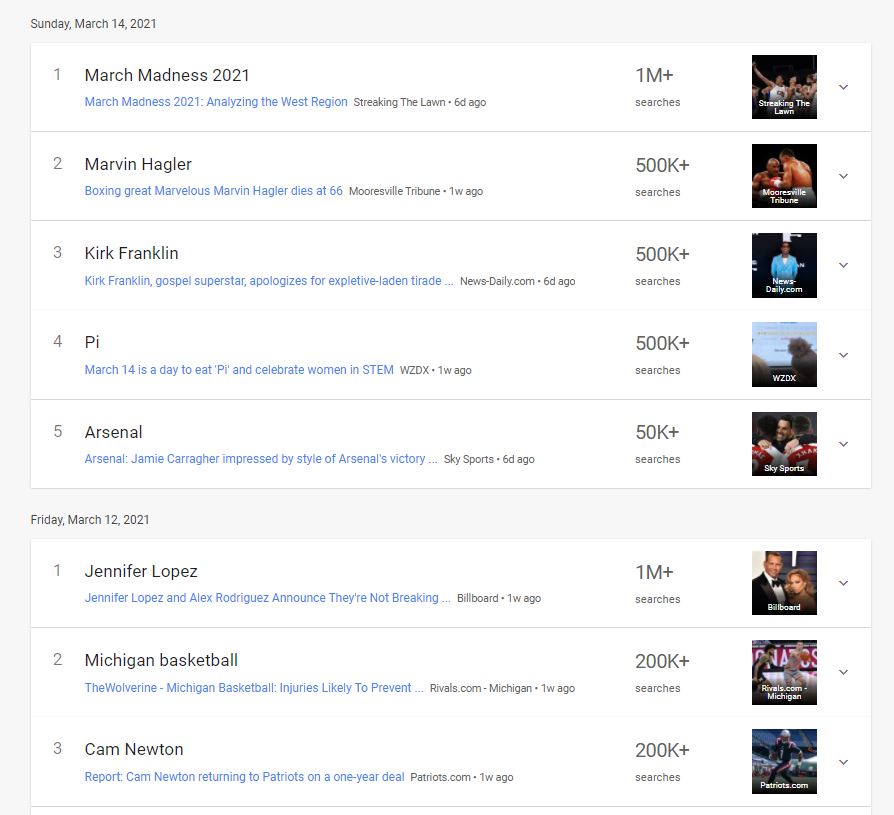Click the Streaking The Lawn thumbnail
Image resolution: width=894 pixels, height=815 pixels.
coord(784,87)
